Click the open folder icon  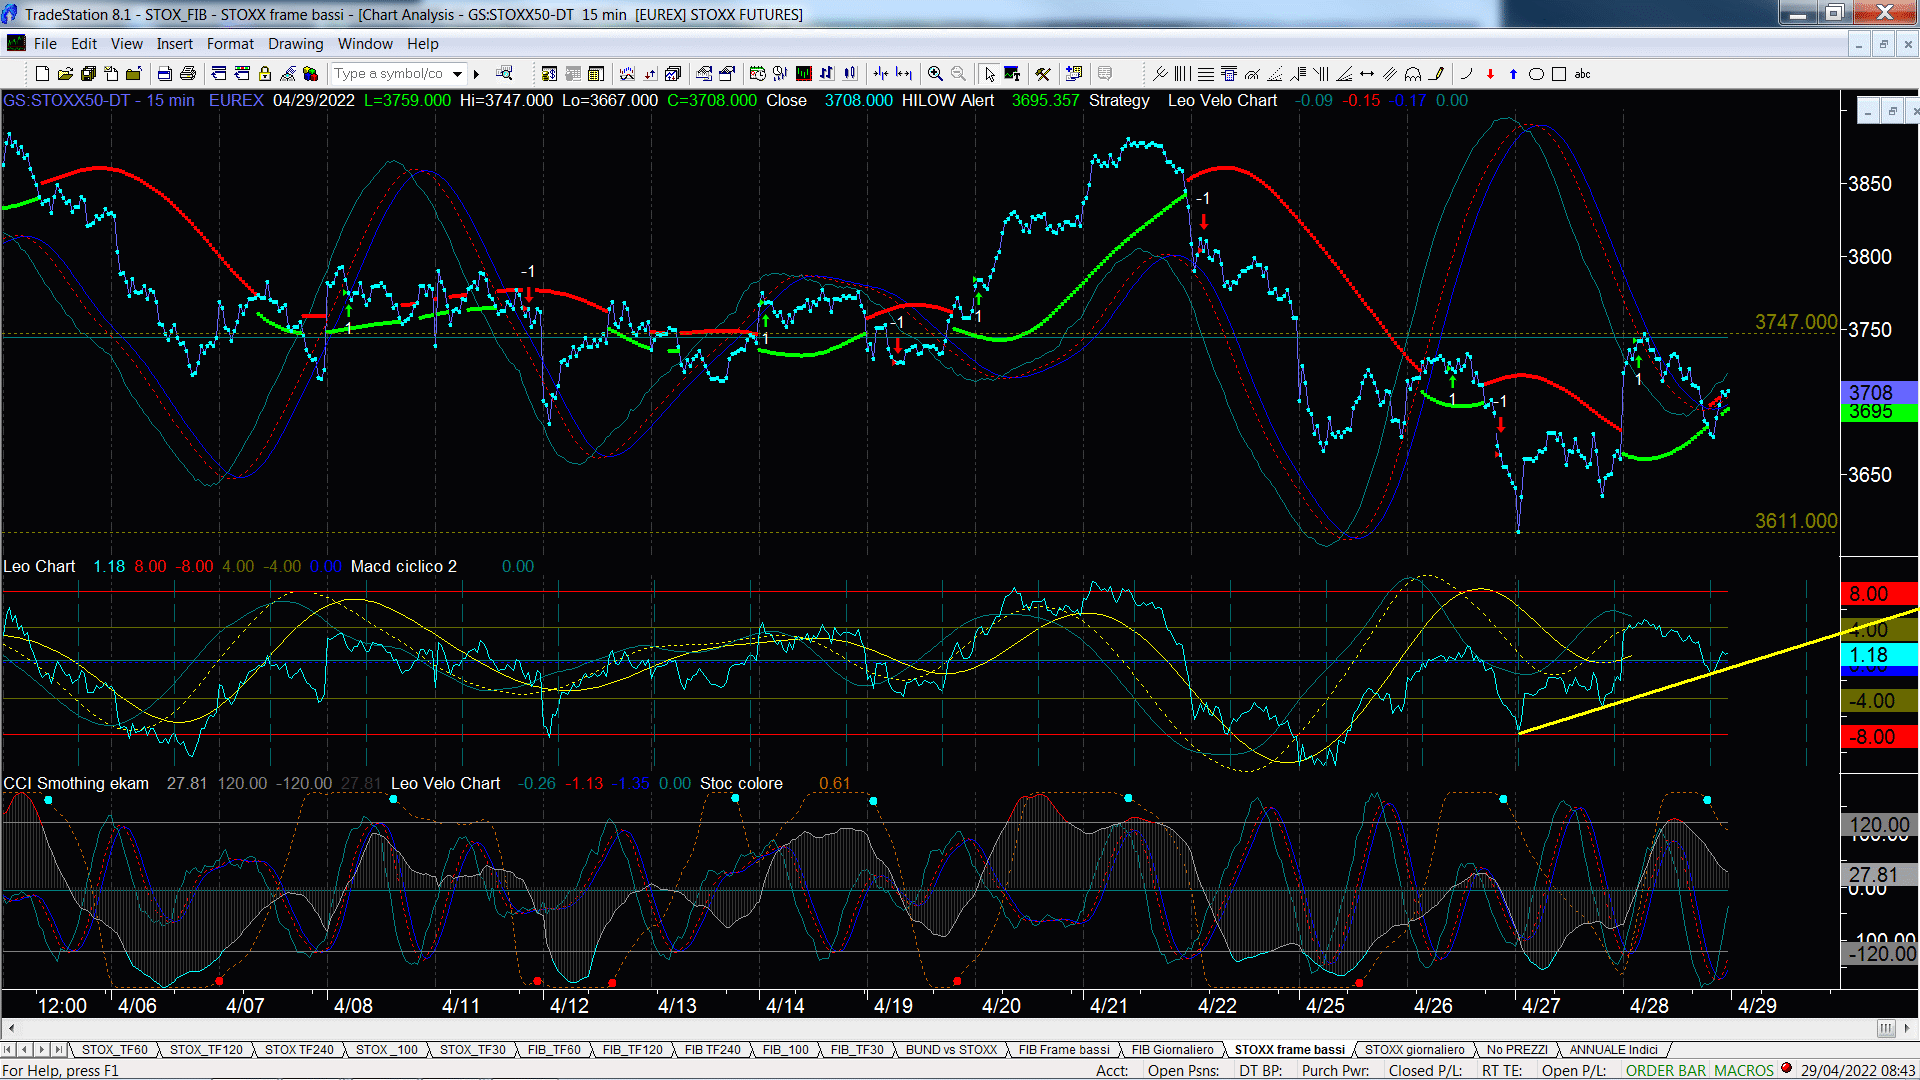[x=65, y=74]
